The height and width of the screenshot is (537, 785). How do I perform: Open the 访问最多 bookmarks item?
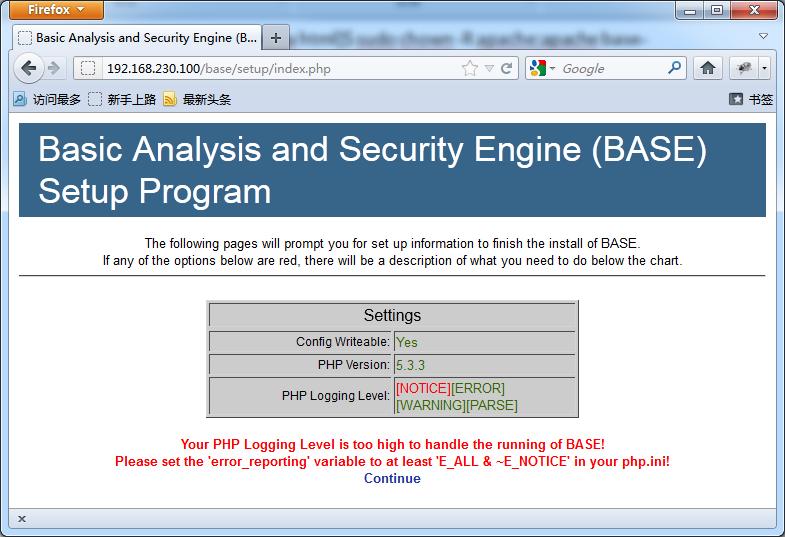coord(47,100)
